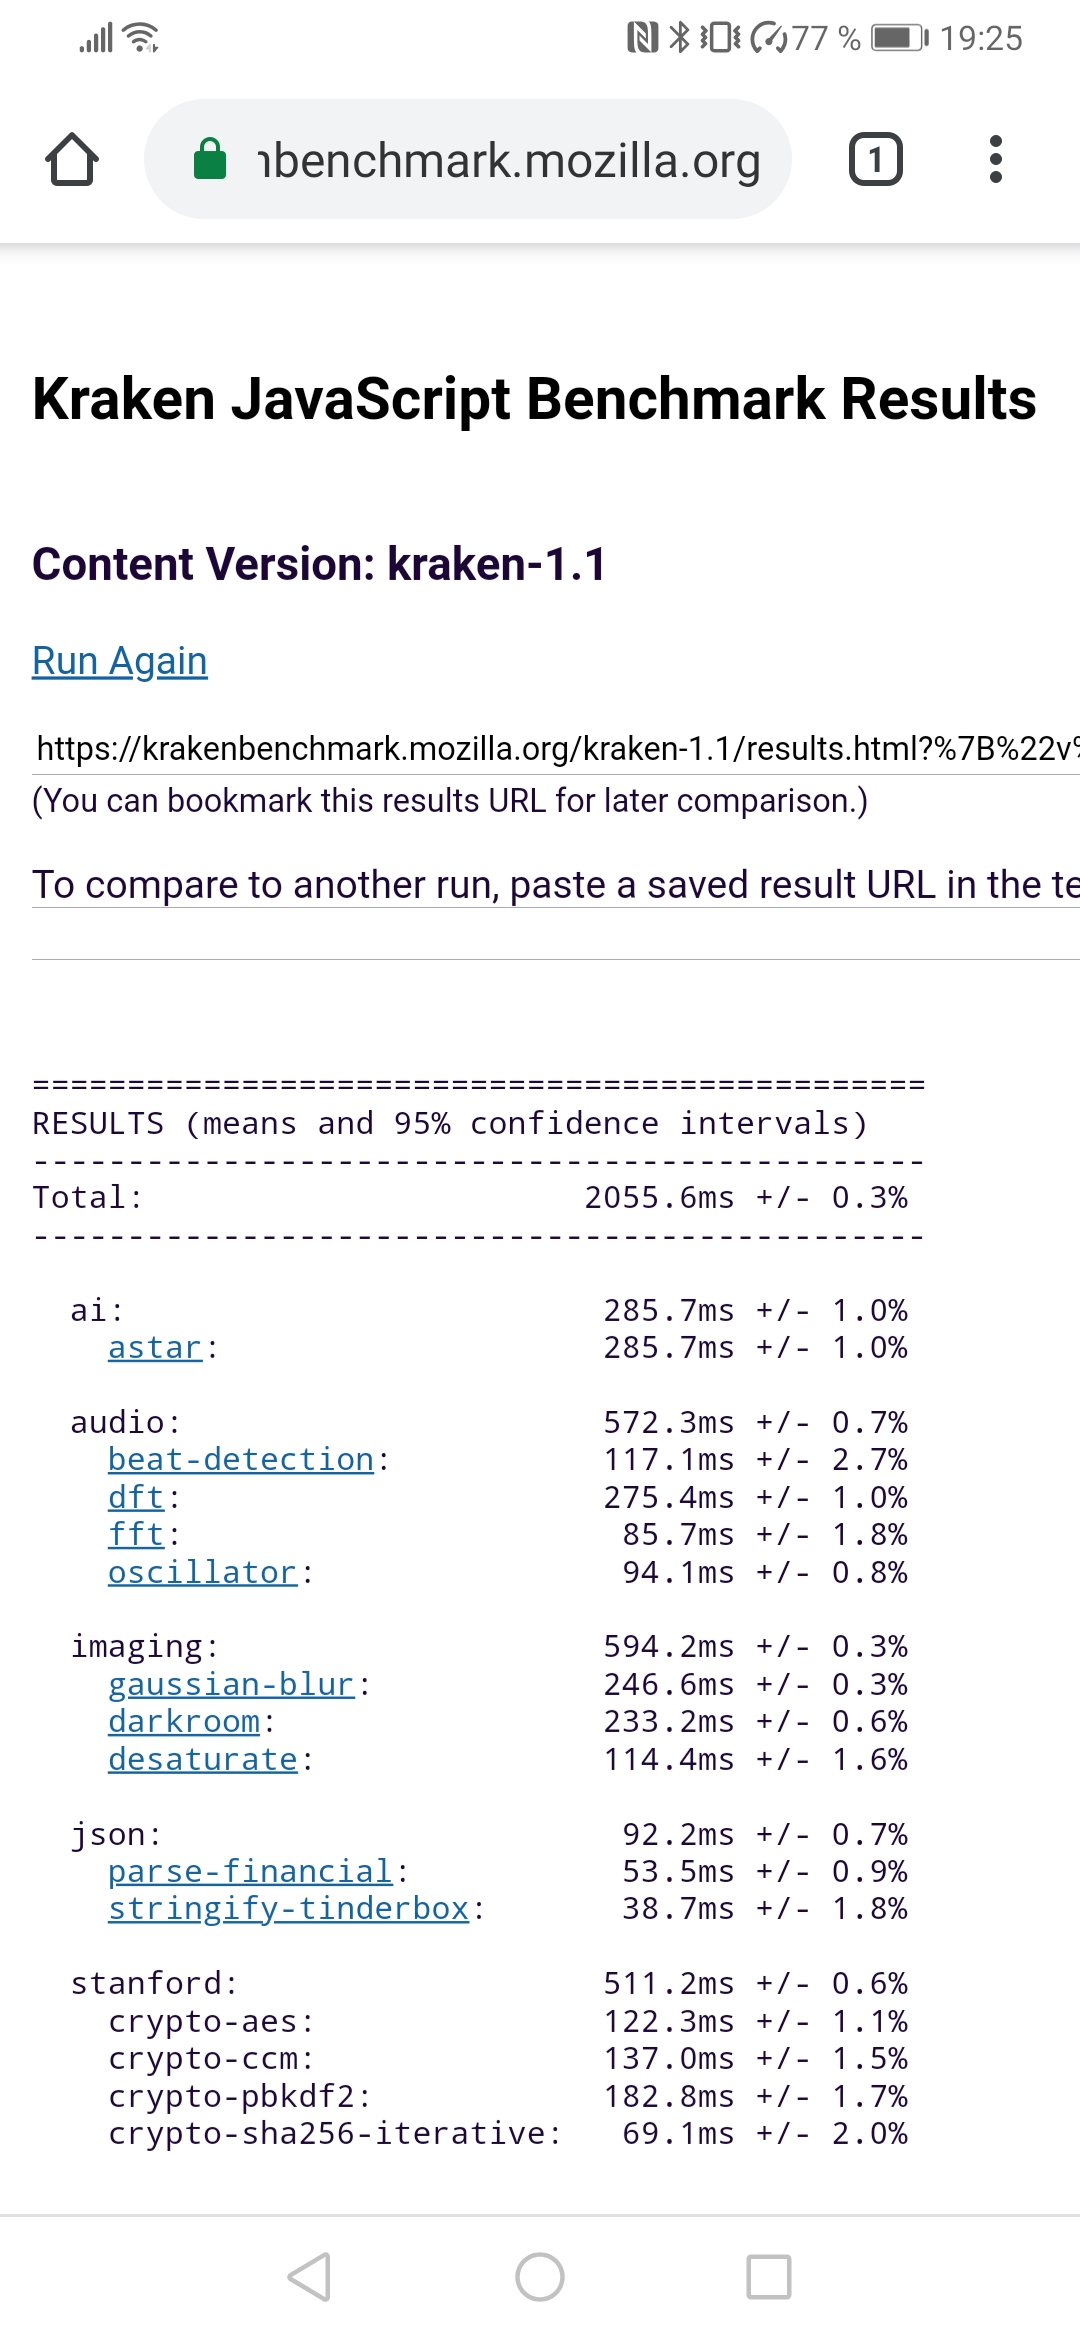The height and width of the screenshot is (2340, 1080).
Task: Open the parse-financial test link
Action: tap(250, 1872)
